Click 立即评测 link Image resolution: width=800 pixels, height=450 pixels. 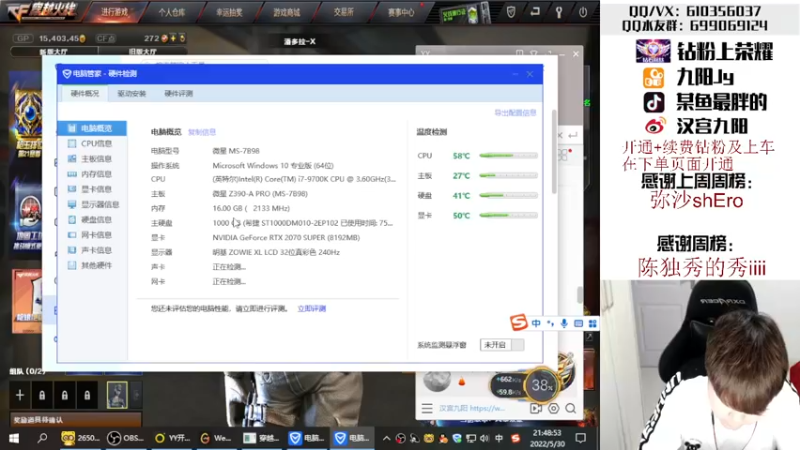312,309
